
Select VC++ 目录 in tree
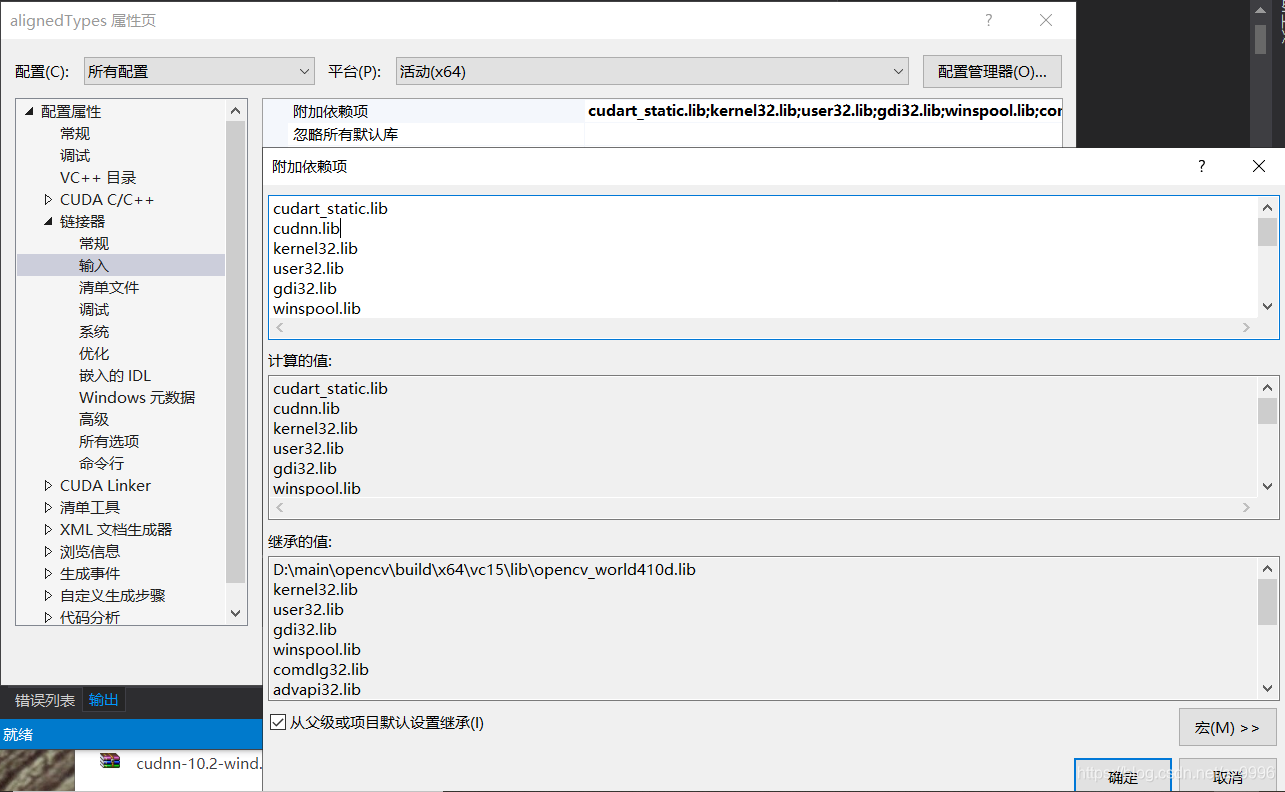[x=98, y=177]
